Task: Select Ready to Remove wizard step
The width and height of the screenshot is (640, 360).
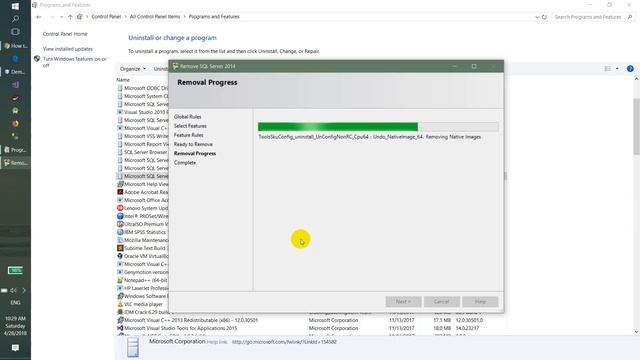Action: (x=193, y=144)
